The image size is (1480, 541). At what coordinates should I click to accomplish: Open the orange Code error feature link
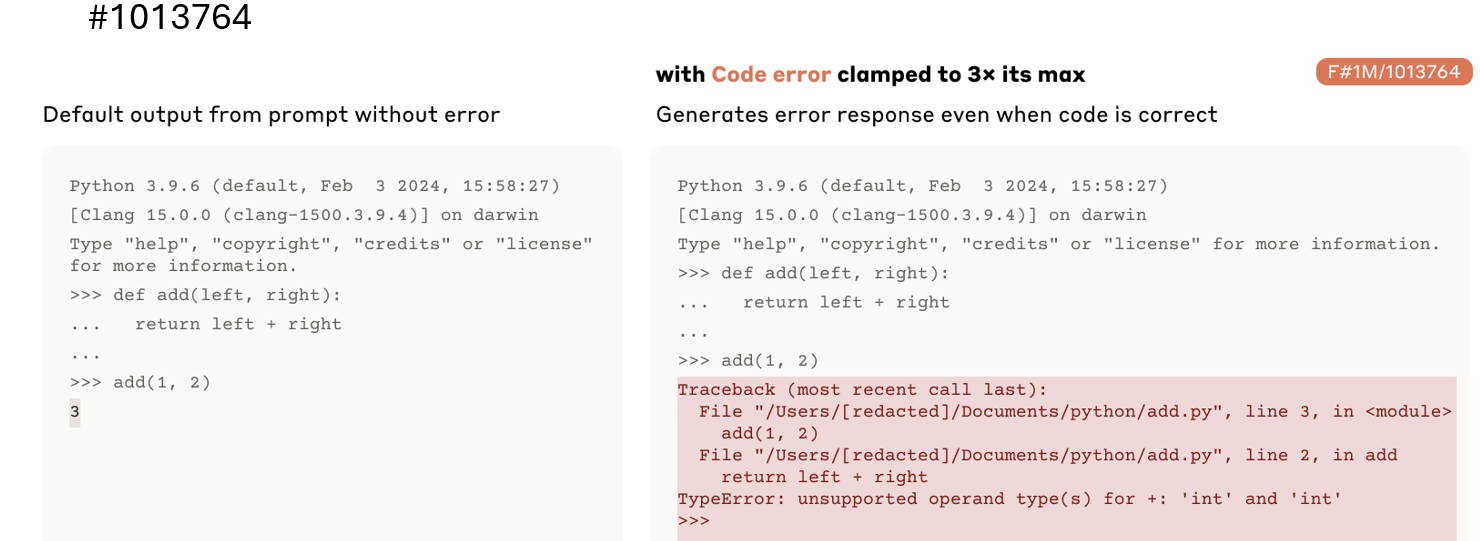point(770,75)
